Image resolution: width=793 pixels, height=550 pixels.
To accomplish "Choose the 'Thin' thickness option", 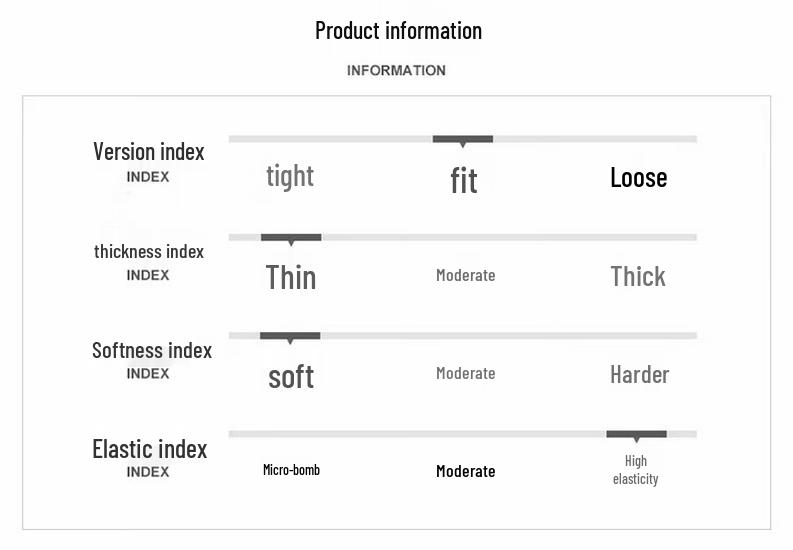I will (x=291, y=277).
